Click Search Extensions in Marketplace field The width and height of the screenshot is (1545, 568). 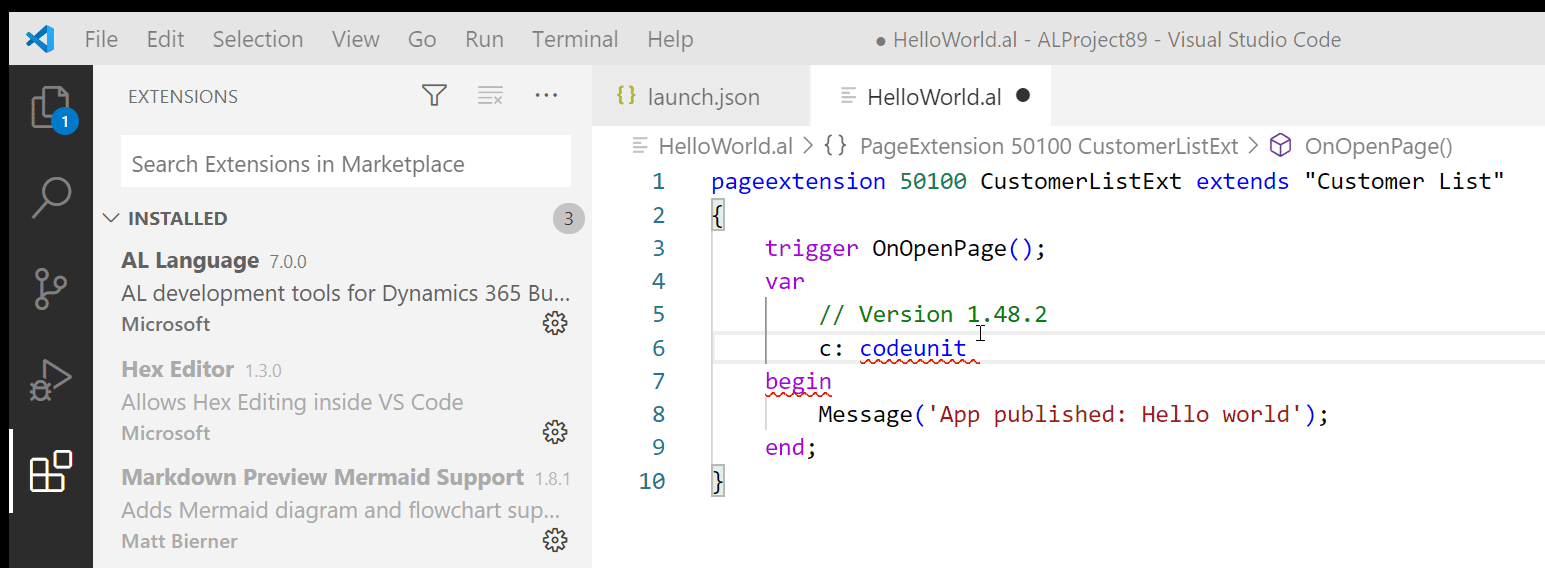coord(346,163)
